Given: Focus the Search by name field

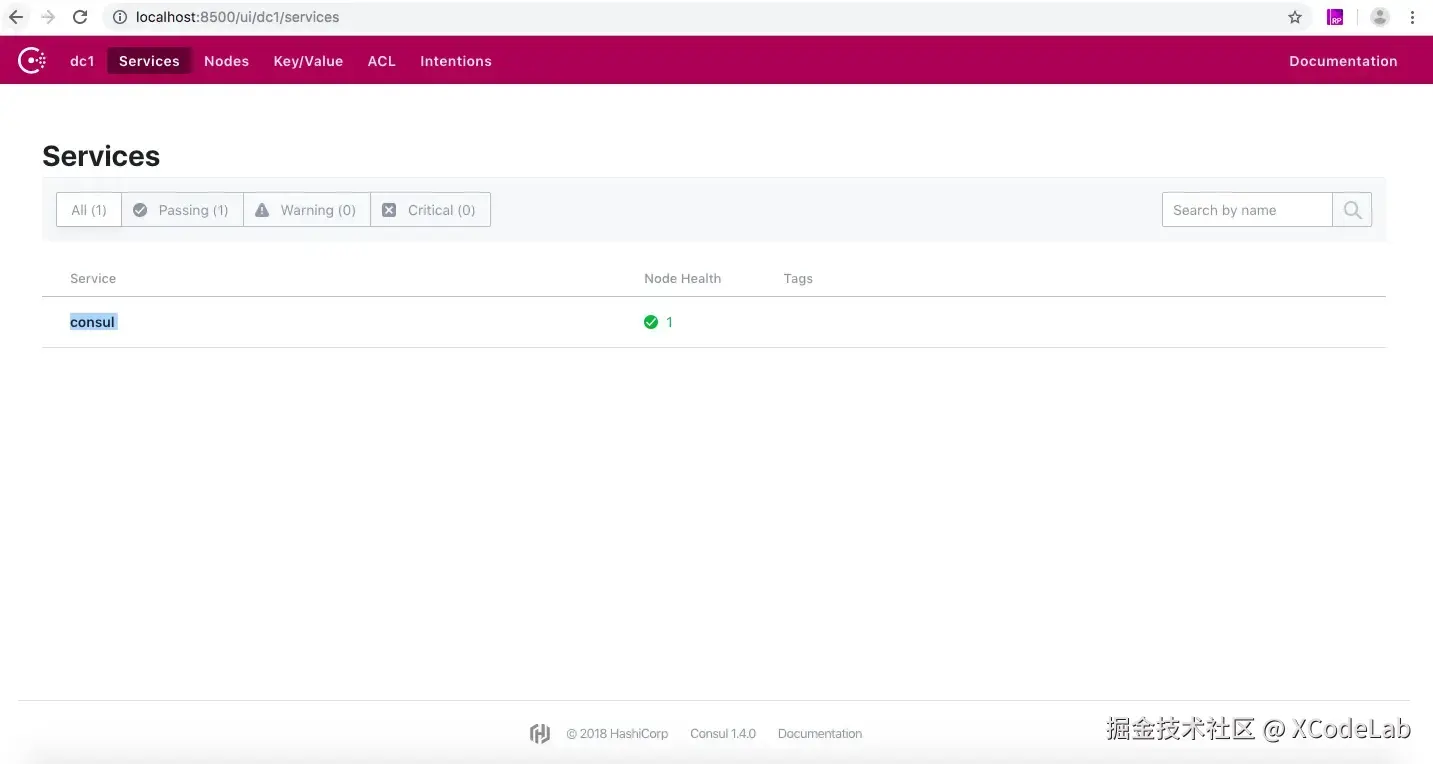Looking at the screenshot, I should 1247,210.
